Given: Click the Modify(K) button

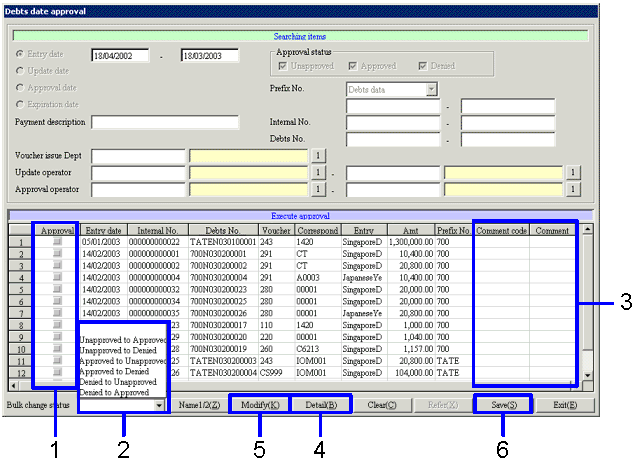Looking at the screenshot, I should tap(260, 405).
